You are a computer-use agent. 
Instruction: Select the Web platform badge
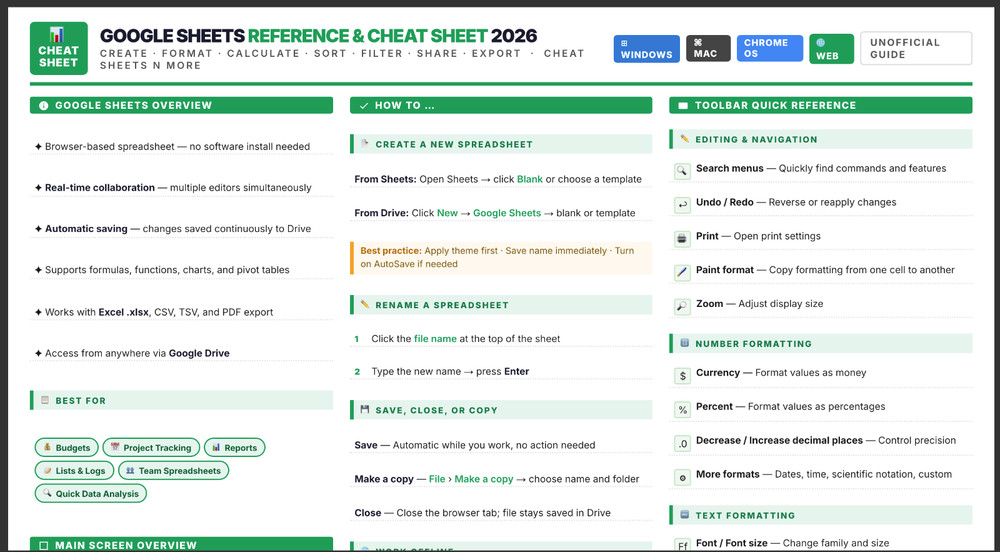click(832, 49)
